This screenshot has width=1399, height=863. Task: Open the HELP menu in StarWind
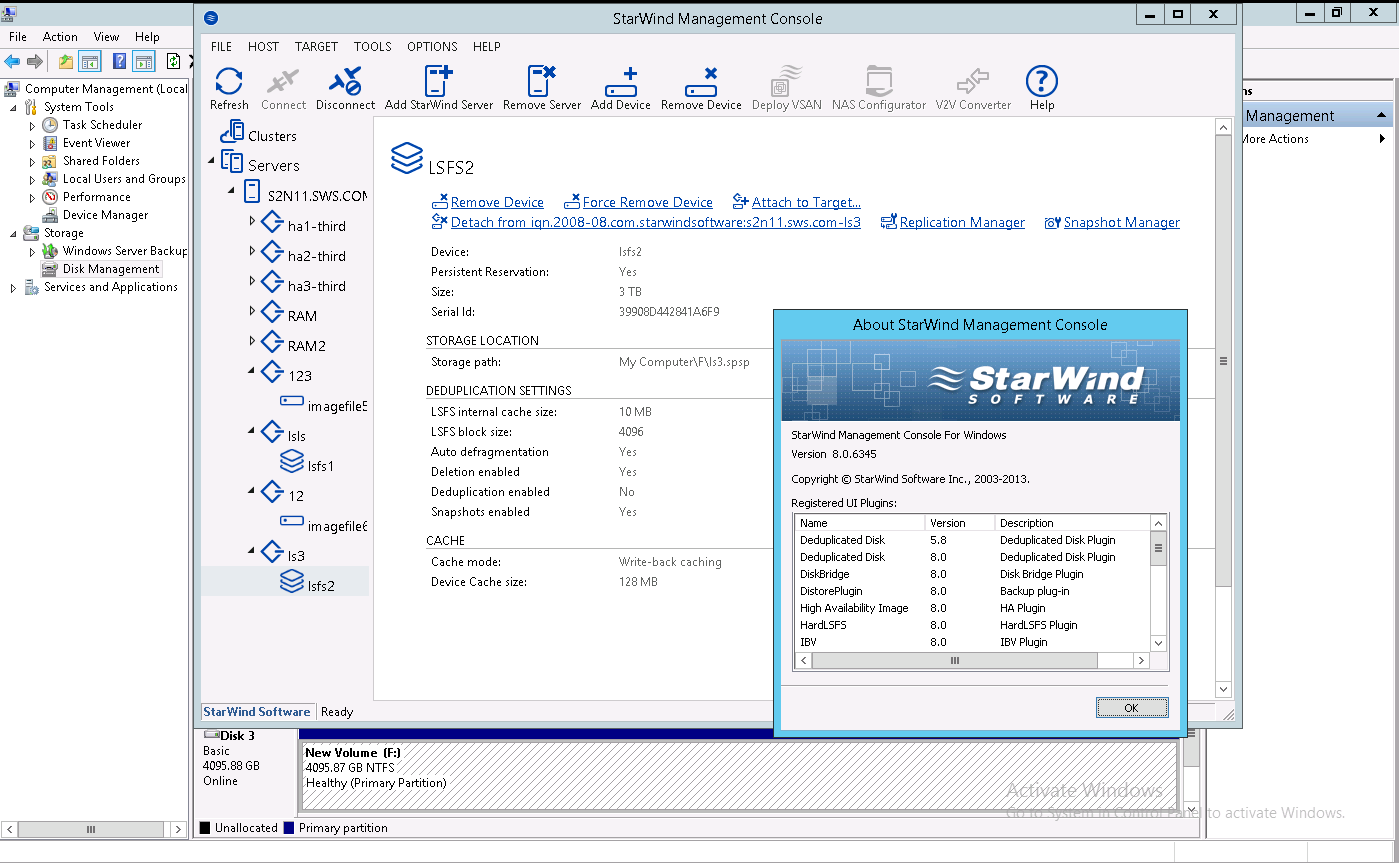[487, 47]
